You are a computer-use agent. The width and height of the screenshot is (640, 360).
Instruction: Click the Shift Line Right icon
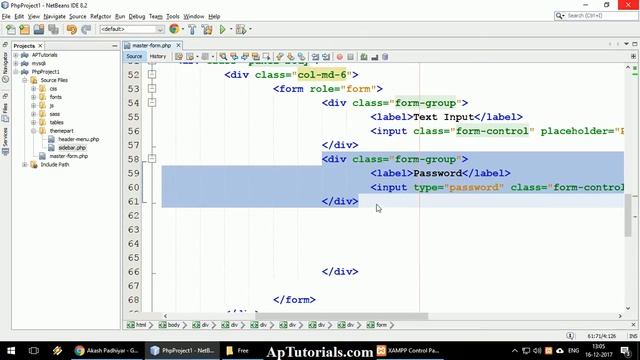coord(326,57)
